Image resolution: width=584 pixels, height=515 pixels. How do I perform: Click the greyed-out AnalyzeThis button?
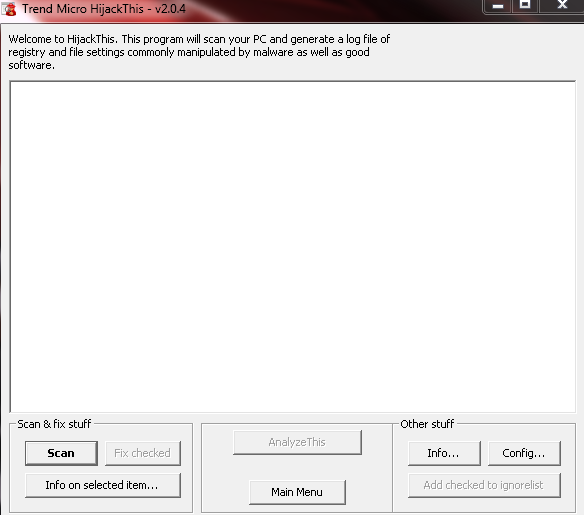pyautogui.click(x=297, y=442)
